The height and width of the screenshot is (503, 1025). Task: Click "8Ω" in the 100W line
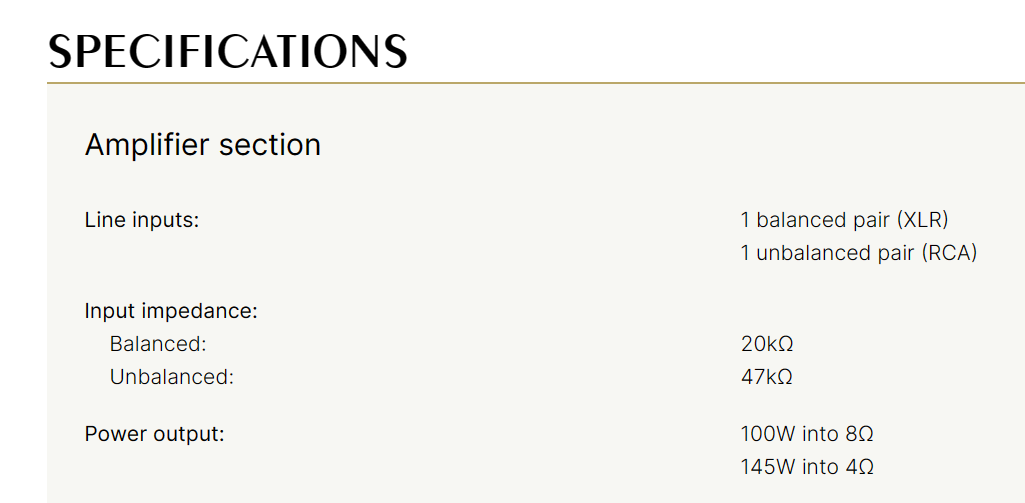tap(859, 434)
